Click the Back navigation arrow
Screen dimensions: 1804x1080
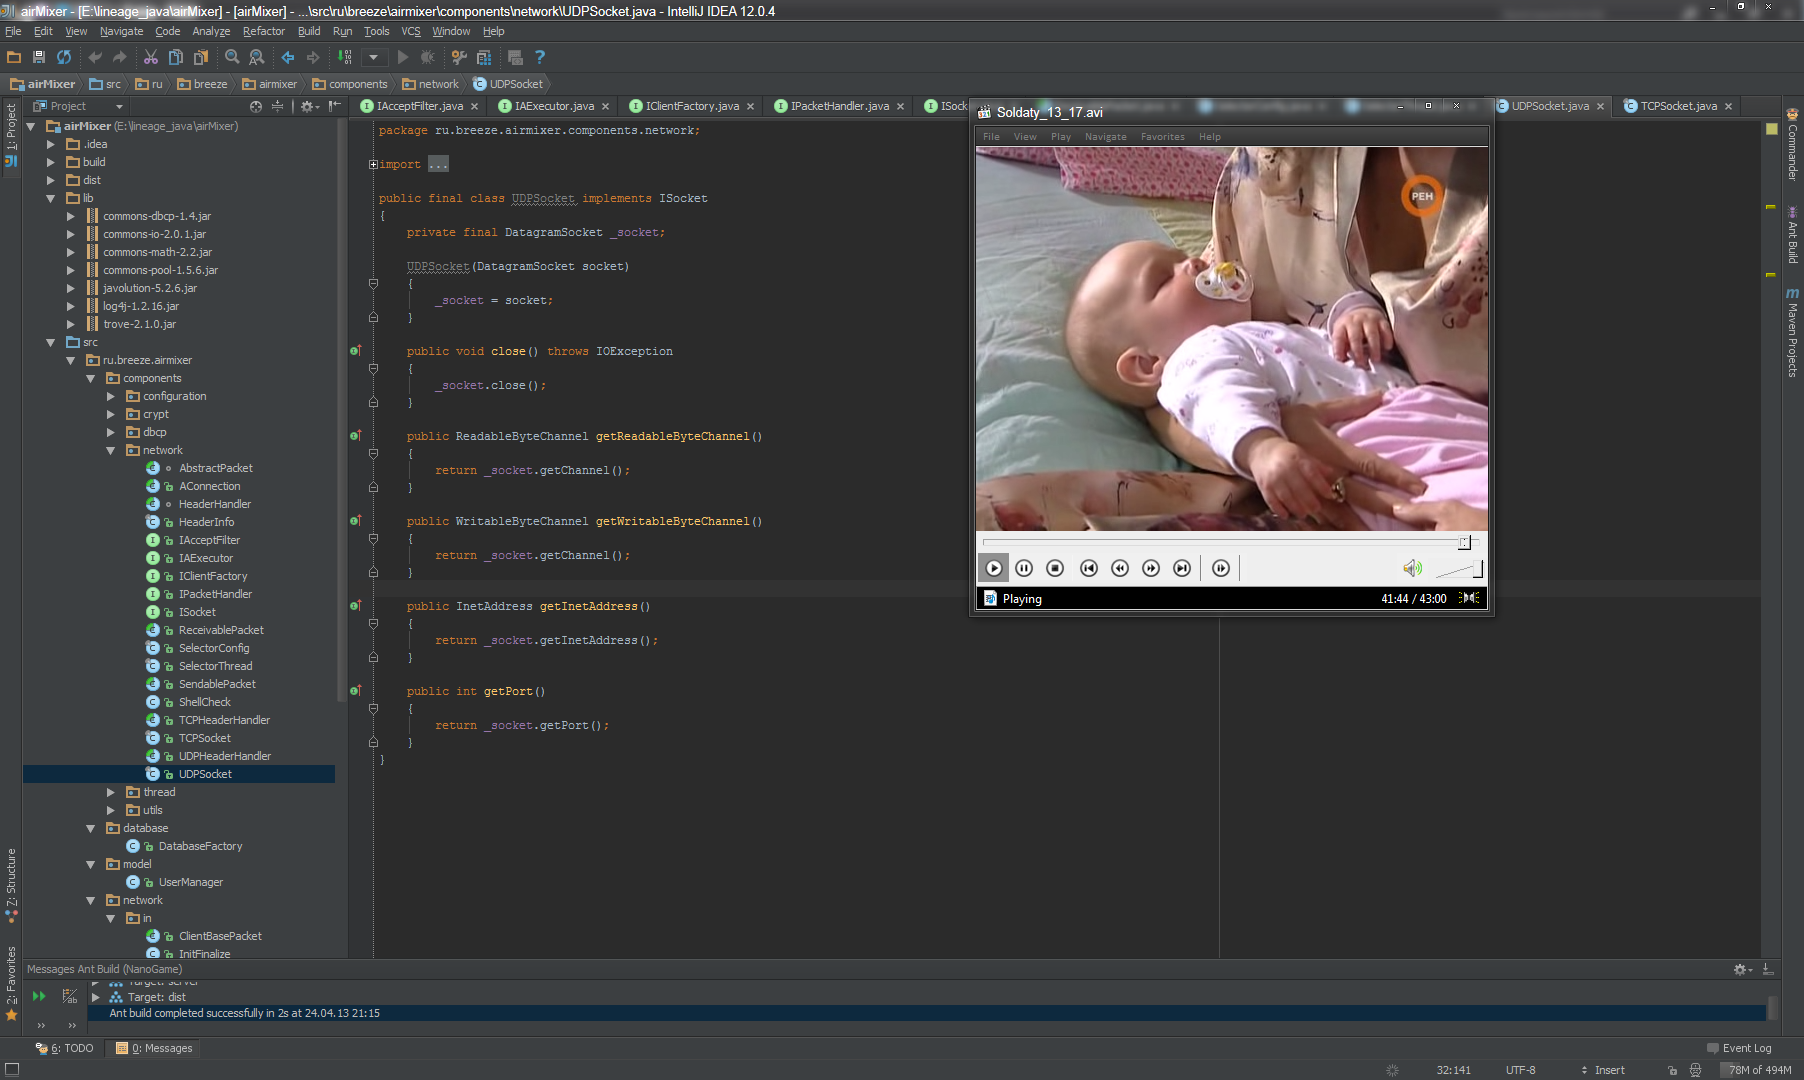[x=288, y=57]
